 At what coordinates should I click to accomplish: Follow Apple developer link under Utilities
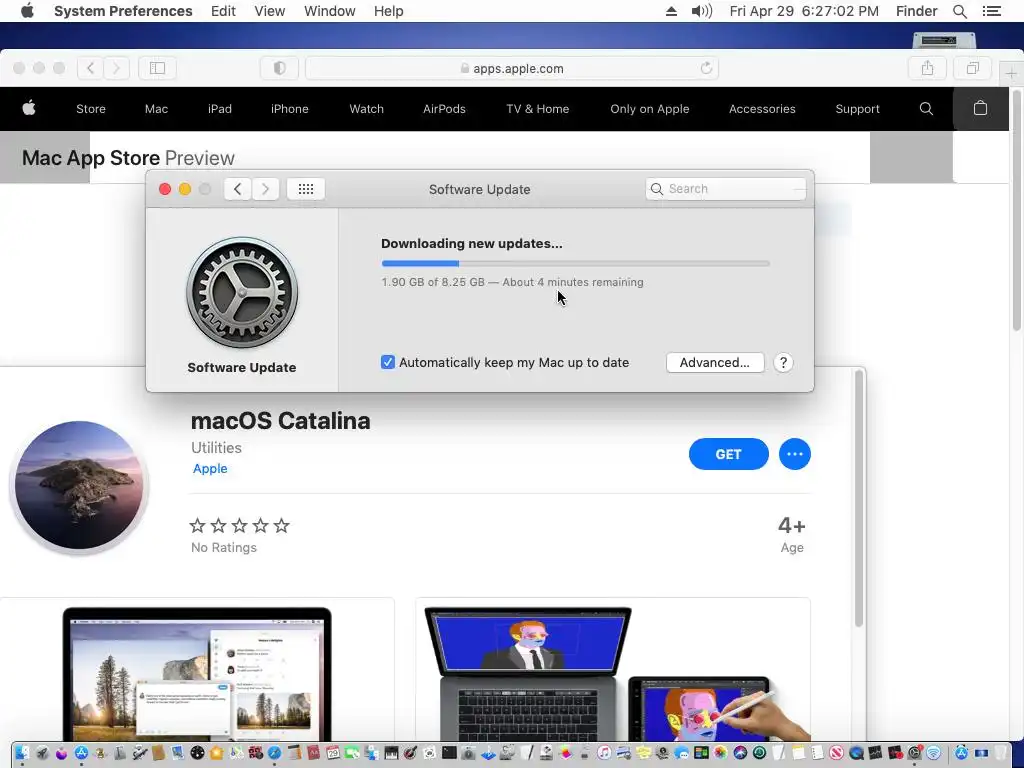(x=210, y=468)
